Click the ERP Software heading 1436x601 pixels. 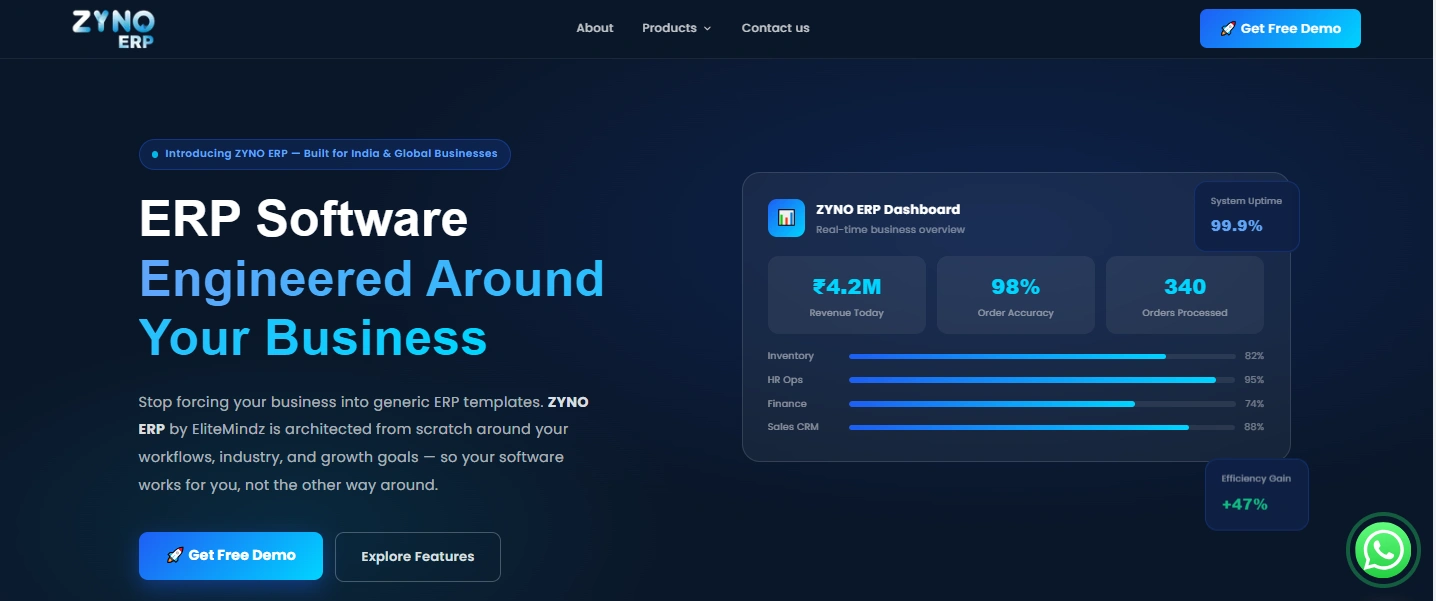point(303,218)
